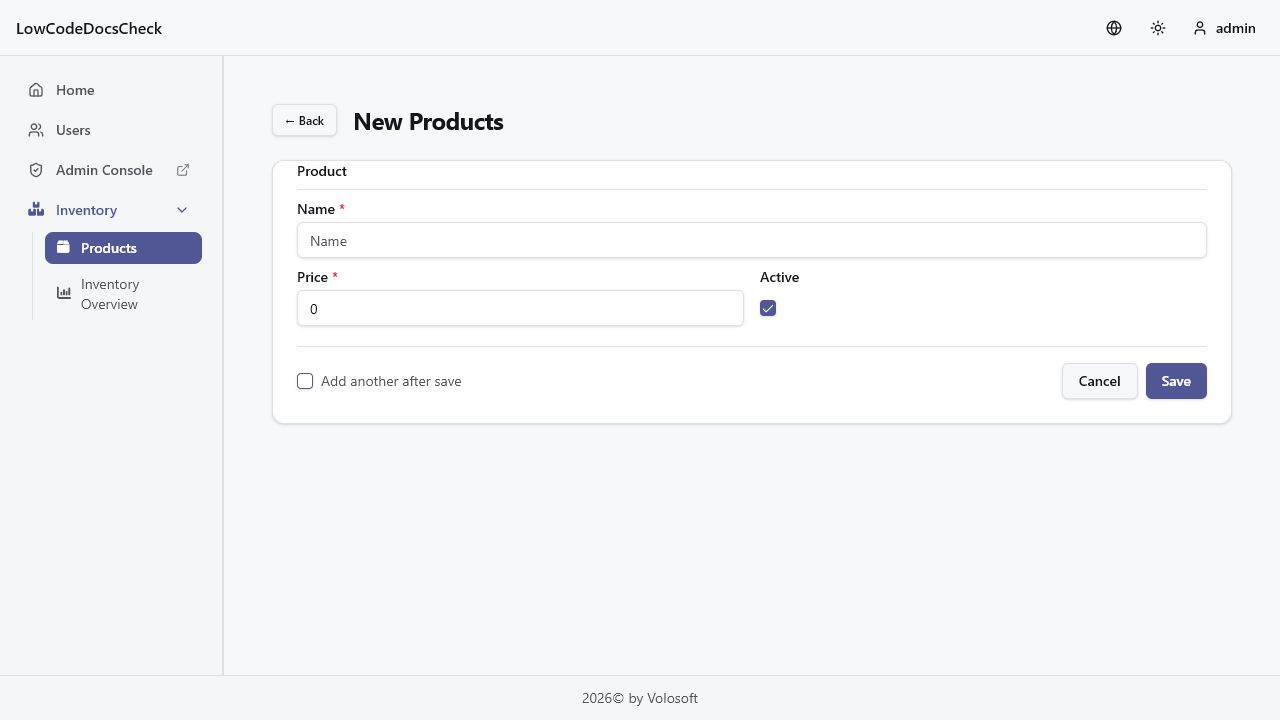Open Inventory Overview in the sidebar
The width and height of the screenshot is (1280, 720).
(x=123, y=294)
